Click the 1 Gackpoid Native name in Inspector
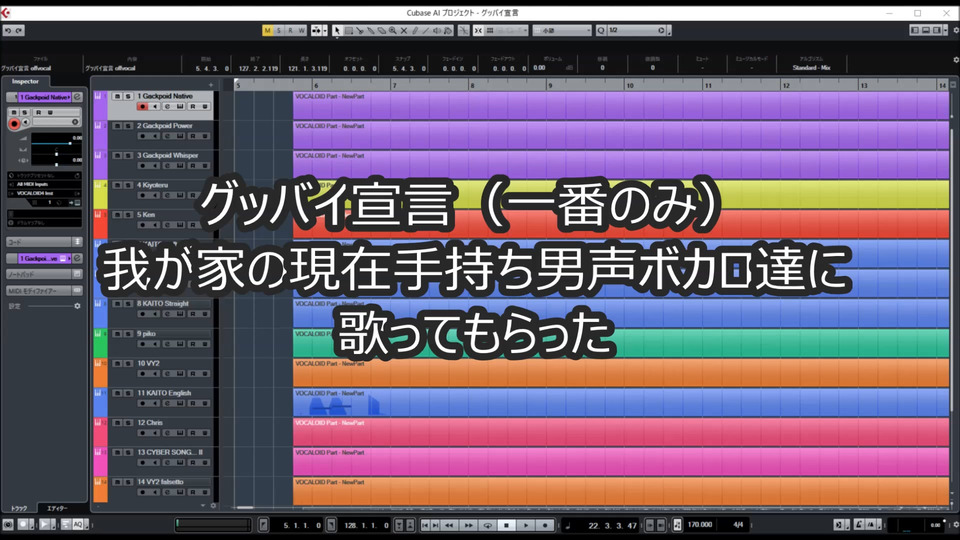 44,97
